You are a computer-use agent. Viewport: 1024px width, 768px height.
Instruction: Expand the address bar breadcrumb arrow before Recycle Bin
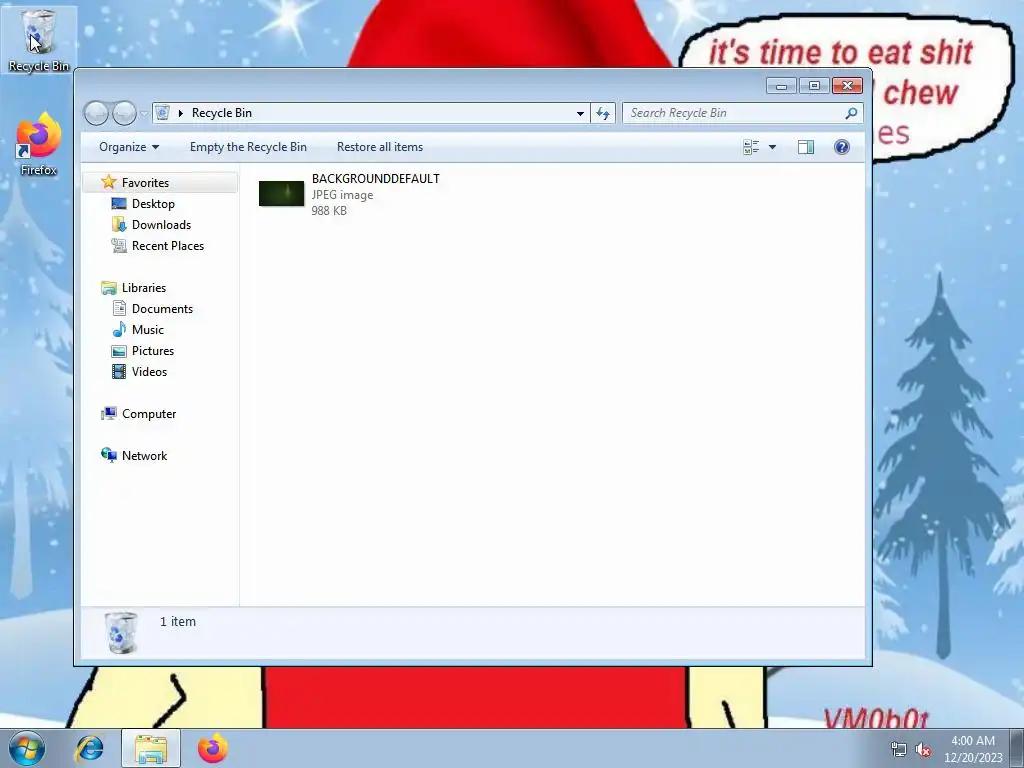click(x=181, y=114)
